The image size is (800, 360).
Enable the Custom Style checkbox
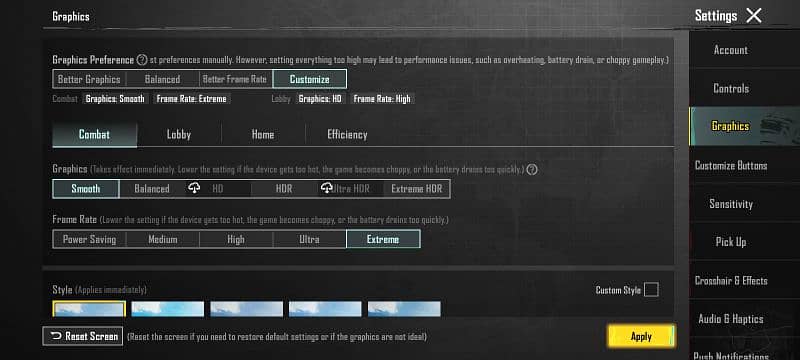(651, 290)
